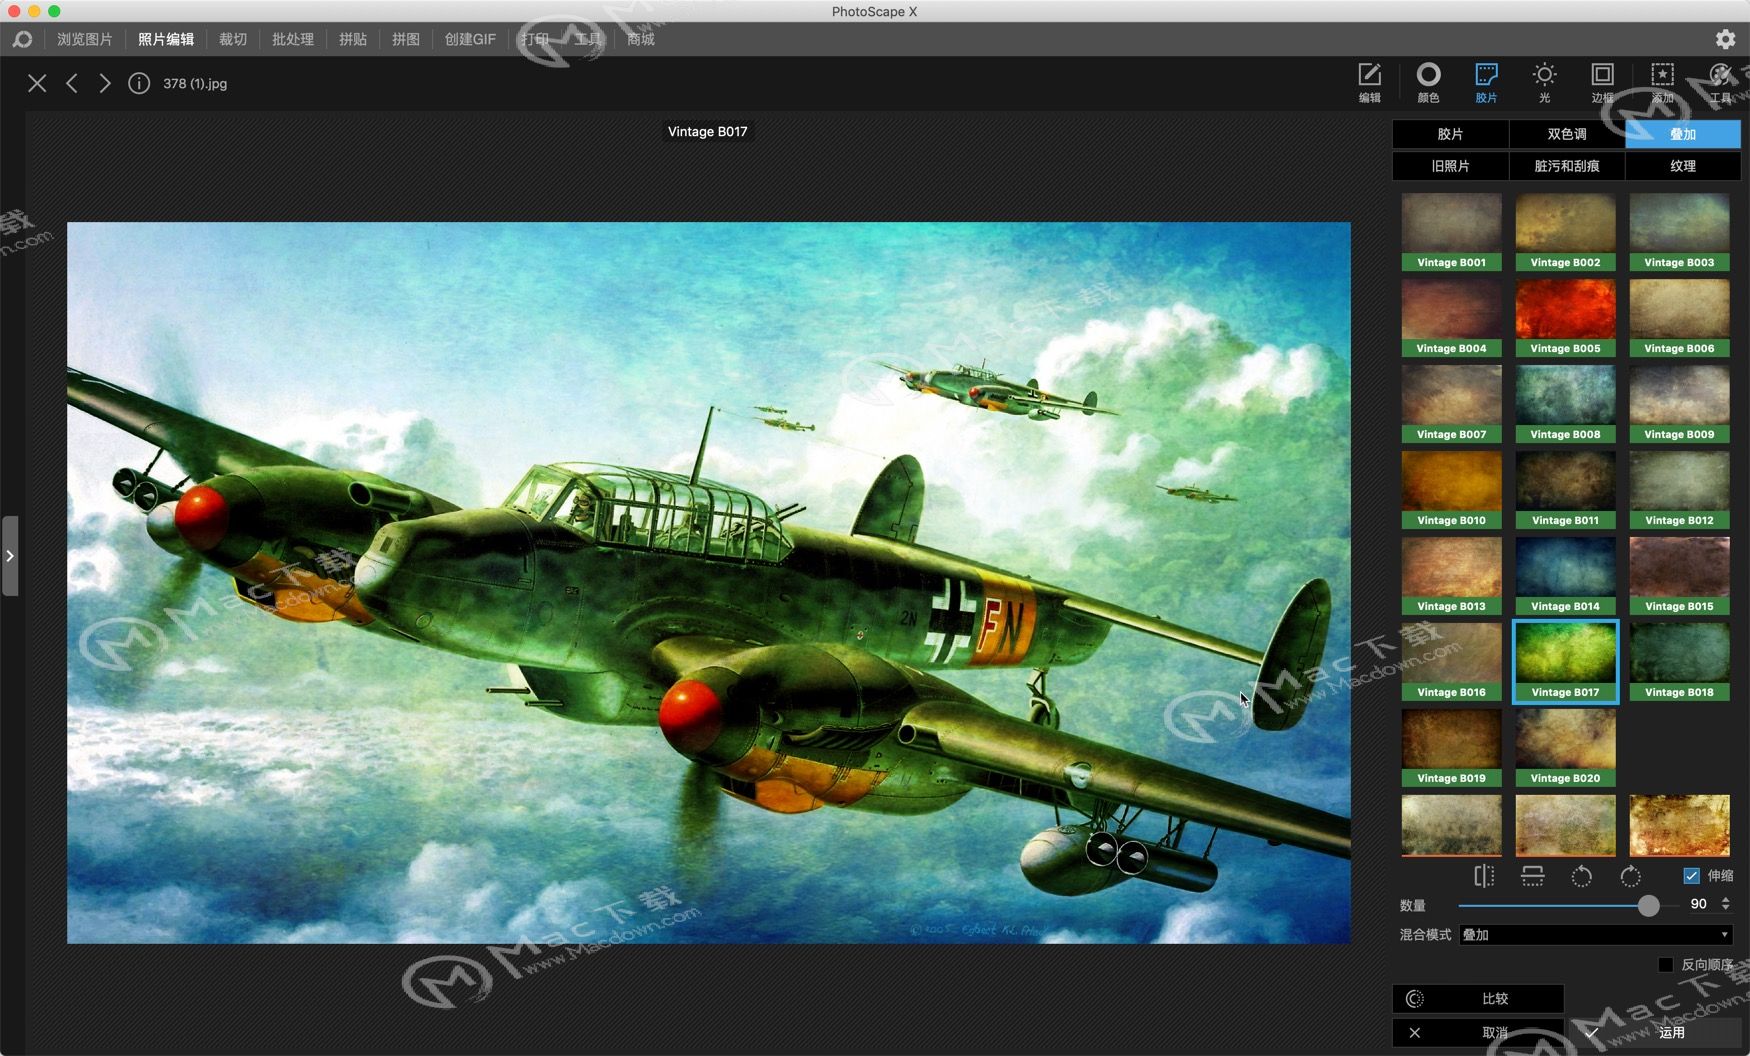
Task: Select the 胶片 film tool icon
Action: pyautogui.click(x=1486, y=82)
